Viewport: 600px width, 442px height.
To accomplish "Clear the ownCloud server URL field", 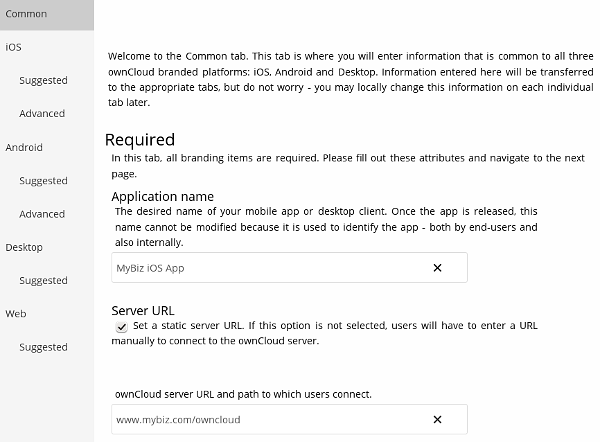I will (437, 419).
